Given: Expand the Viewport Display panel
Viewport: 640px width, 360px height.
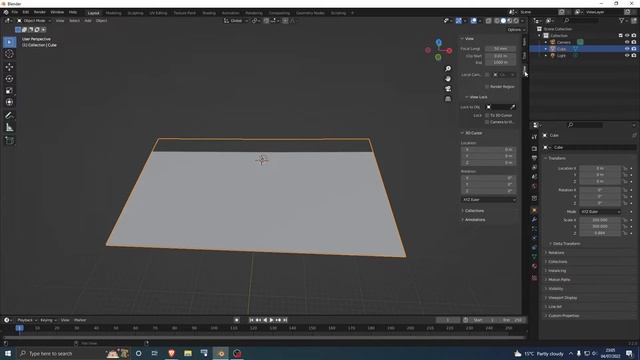Looking at the screenshot, I should point(562,298).
